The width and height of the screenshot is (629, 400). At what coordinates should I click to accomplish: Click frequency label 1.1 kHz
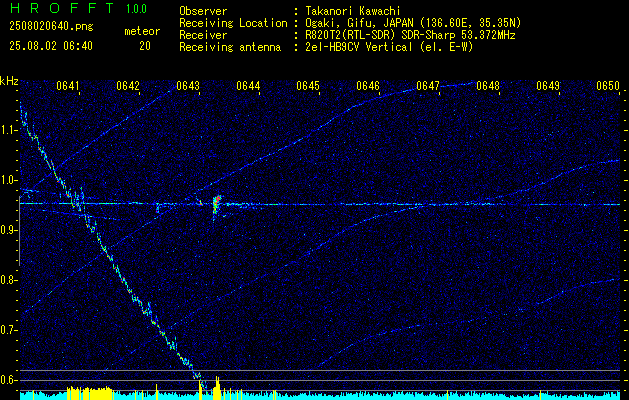(9, 130)
